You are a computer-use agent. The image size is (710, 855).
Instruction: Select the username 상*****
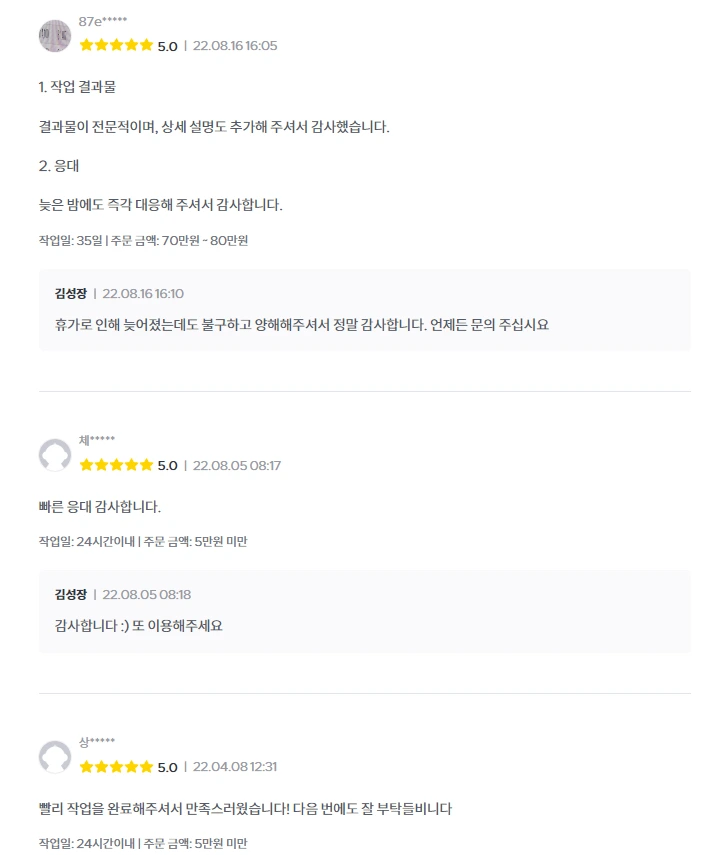(97, 742)
